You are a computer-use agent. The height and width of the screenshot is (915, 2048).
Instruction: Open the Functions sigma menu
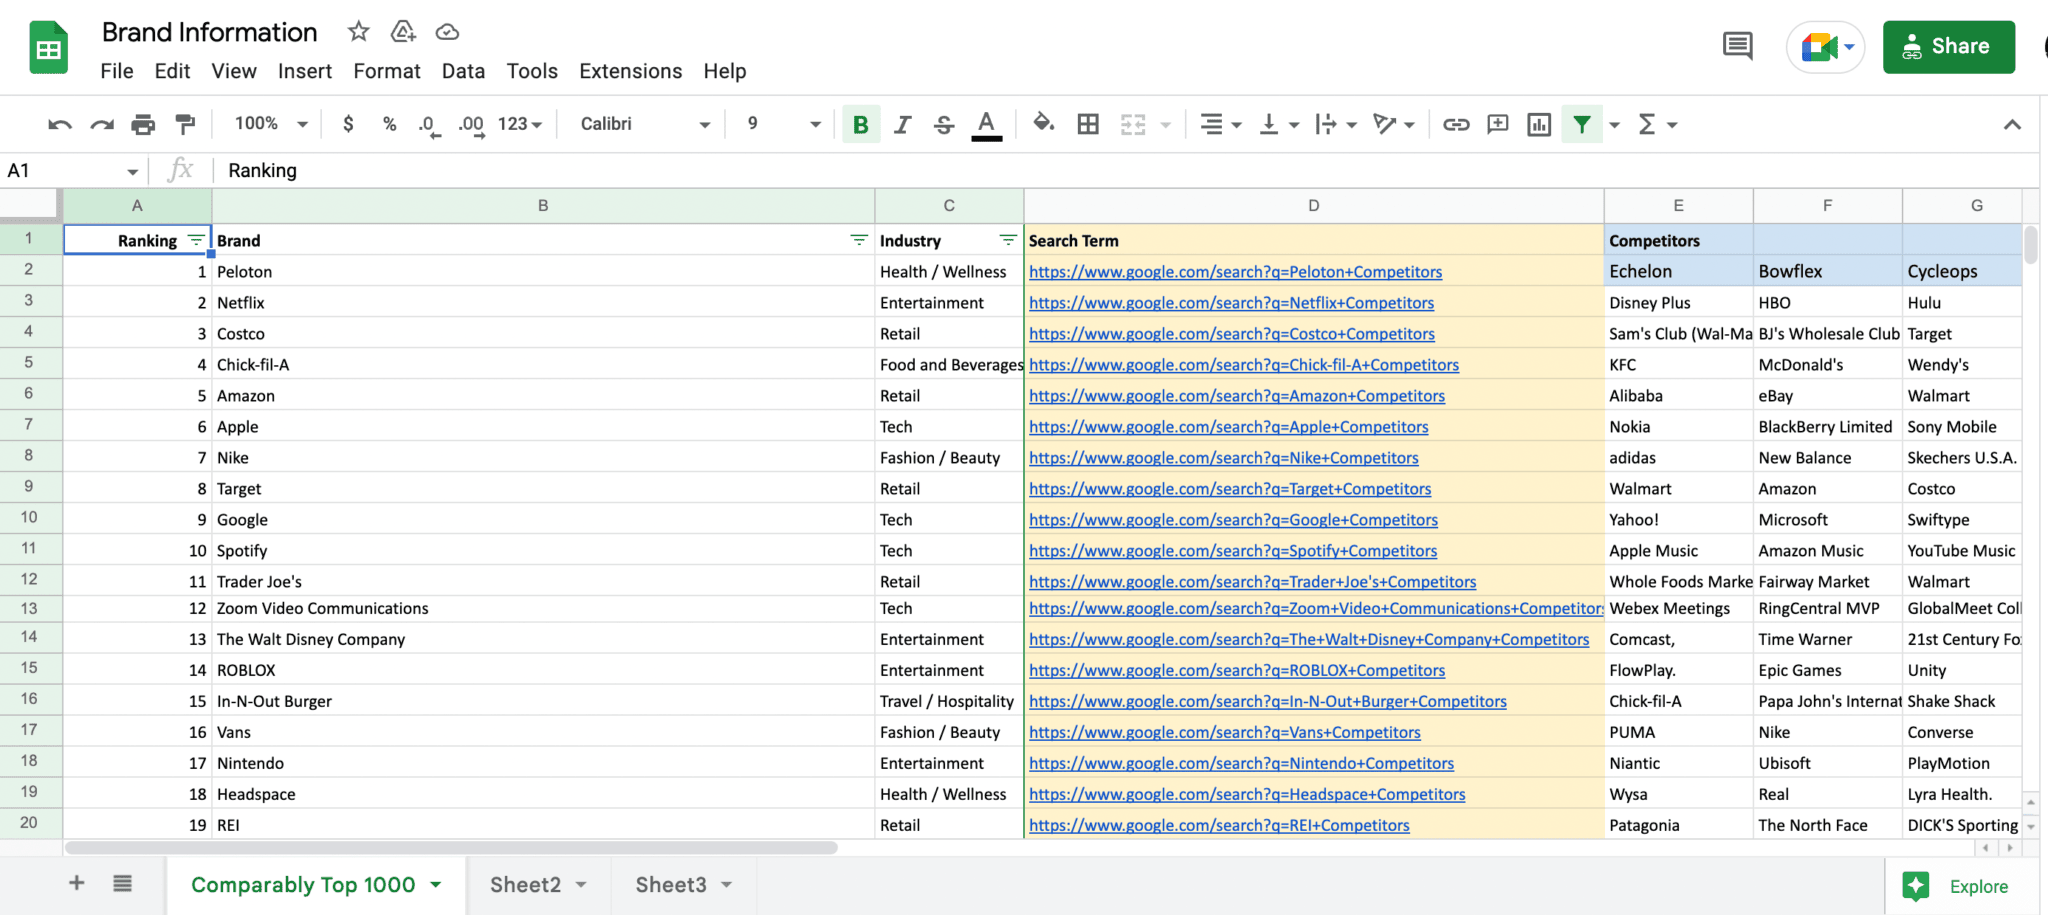click(x=1656, y=124)
